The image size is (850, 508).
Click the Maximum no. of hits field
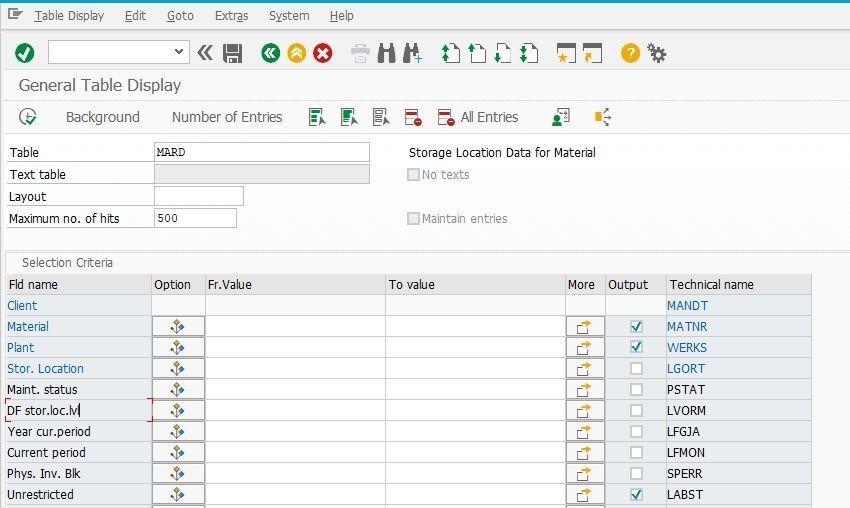pyautogui.click(x=195, y=218)
